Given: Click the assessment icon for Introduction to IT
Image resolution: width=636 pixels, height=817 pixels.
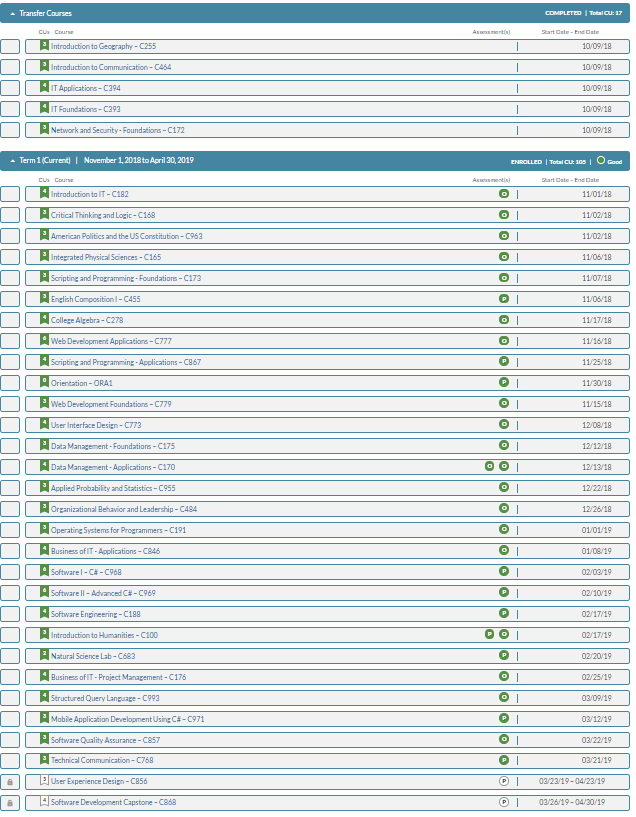Looking at the screenshot, I should [504, 194].
